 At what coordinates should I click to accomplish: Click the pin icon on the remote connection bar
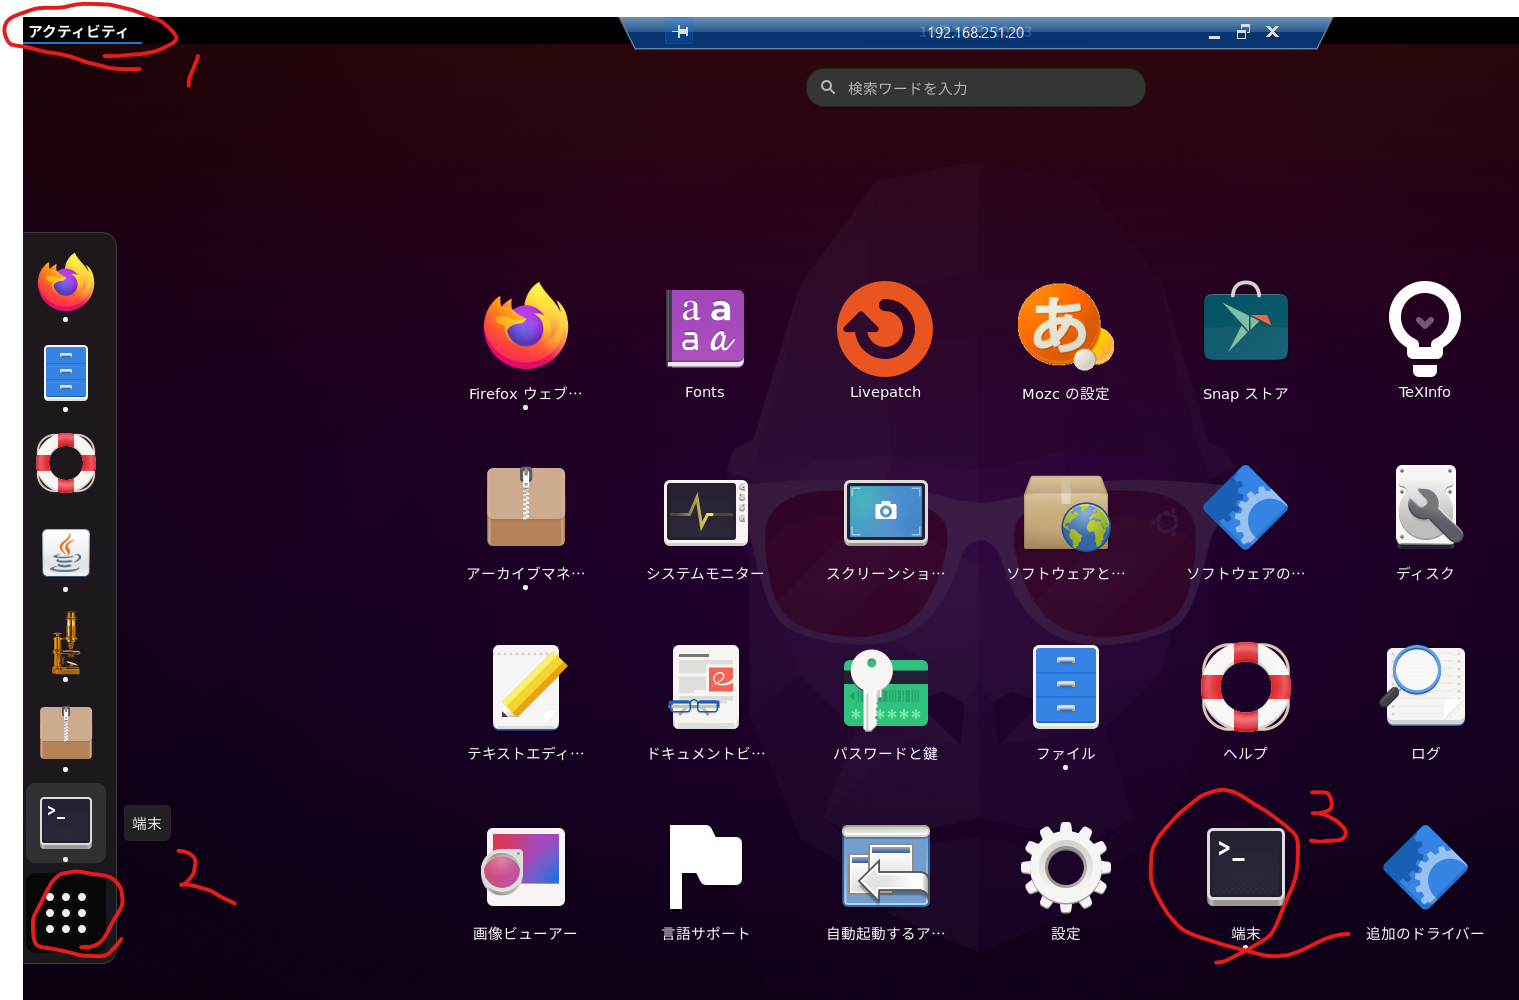pos(680,32)
